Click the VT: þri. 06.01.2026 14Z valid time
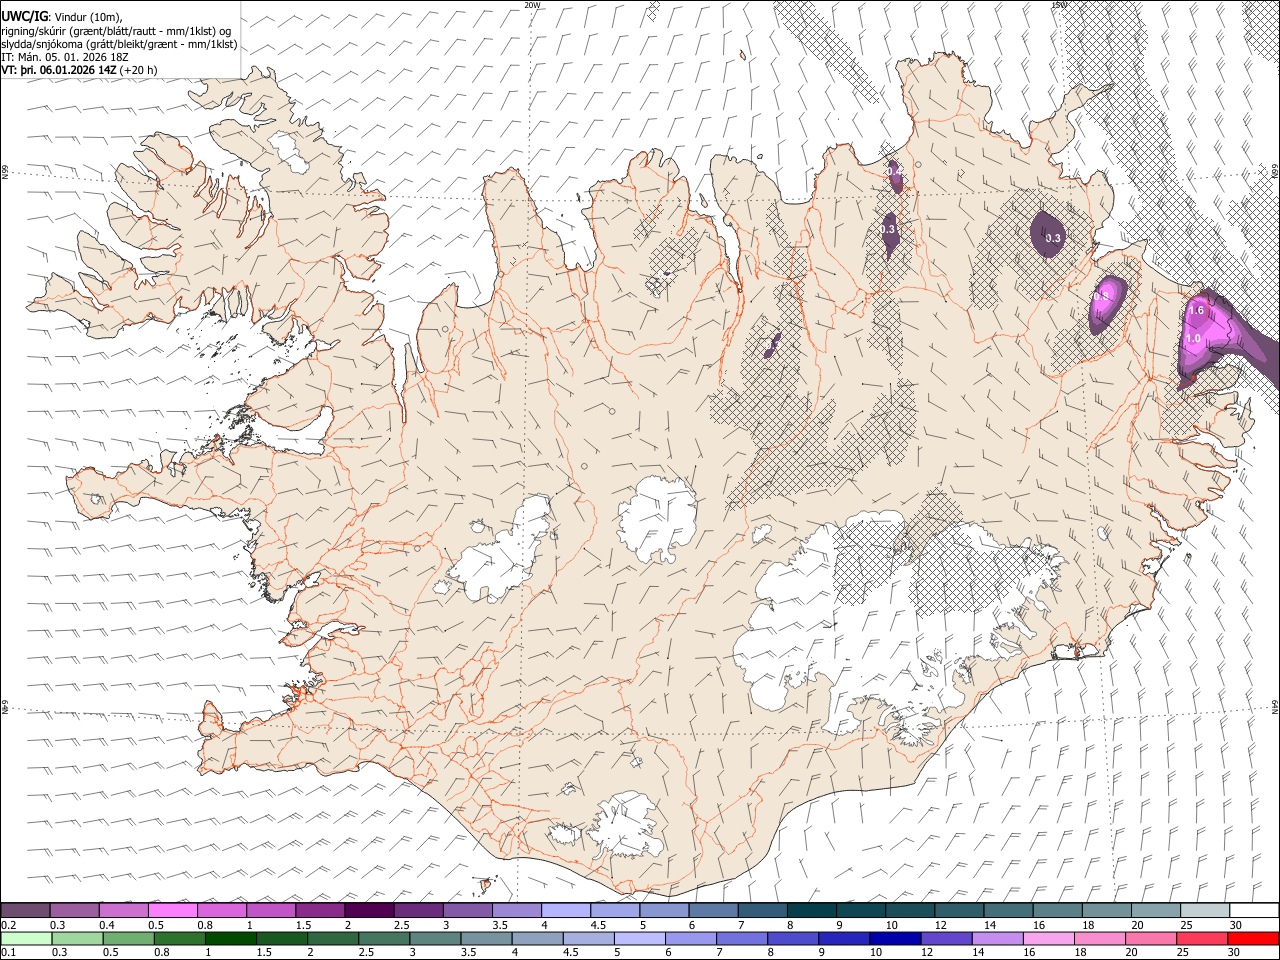This screenshot has height=960, width=1280. point(59,70)
